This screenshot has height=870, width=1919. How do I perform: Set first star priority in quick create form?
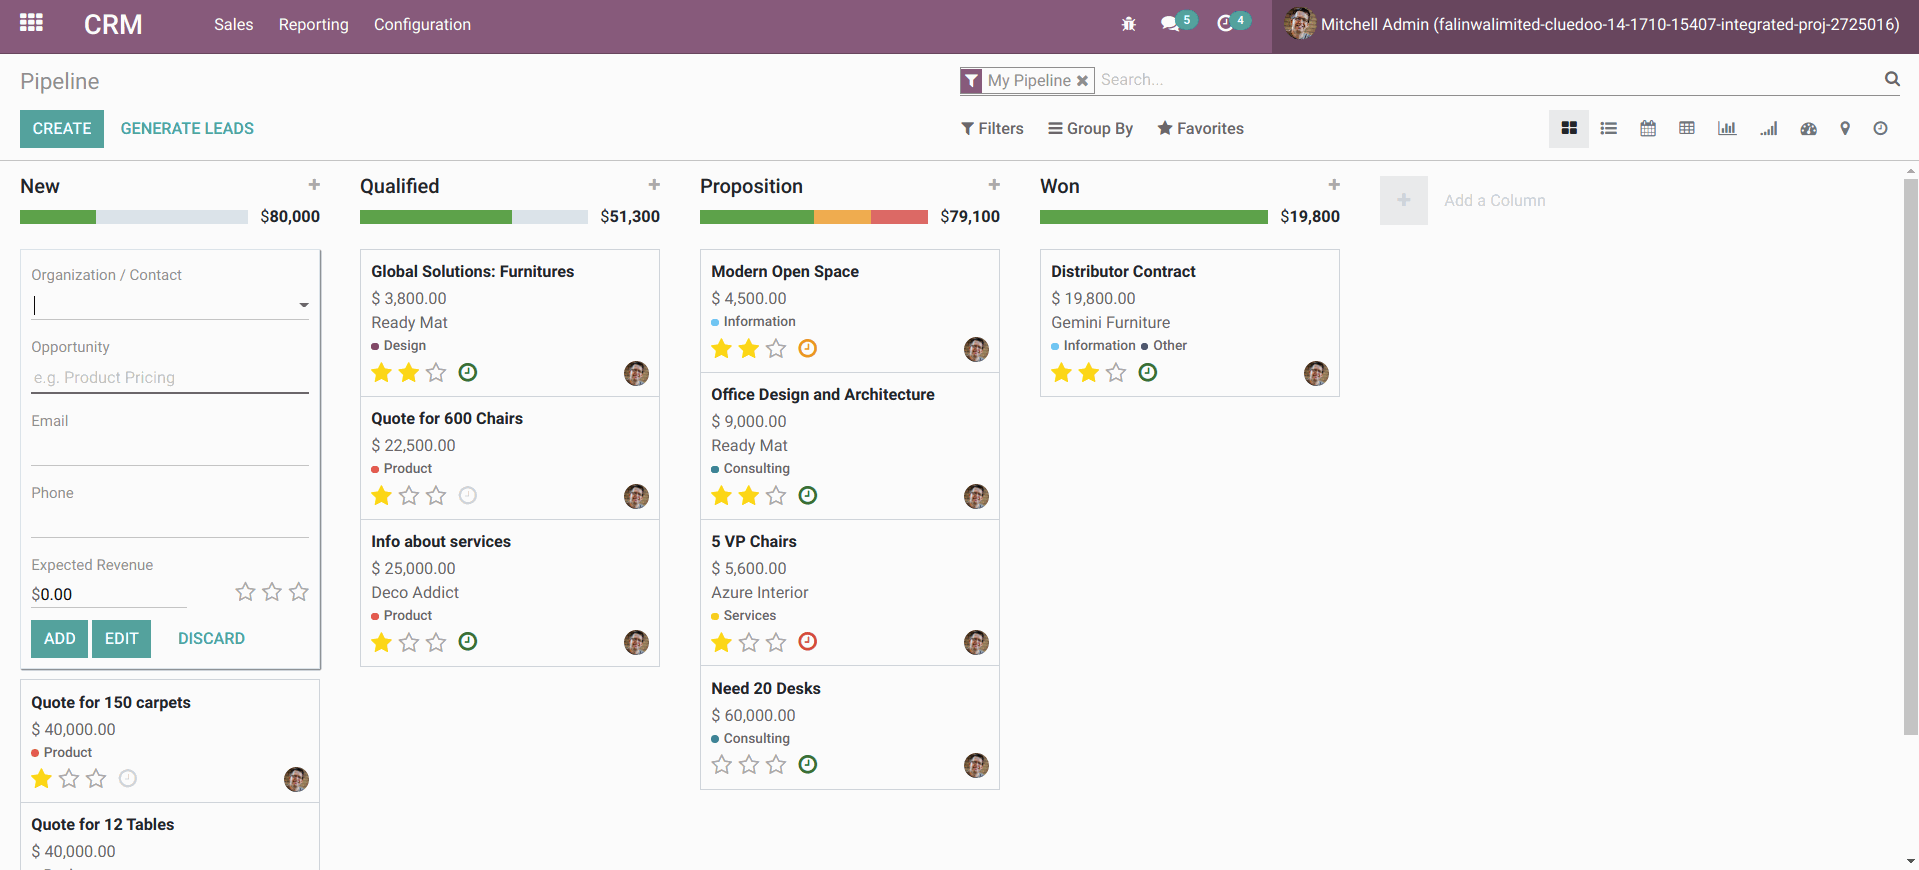245,592
